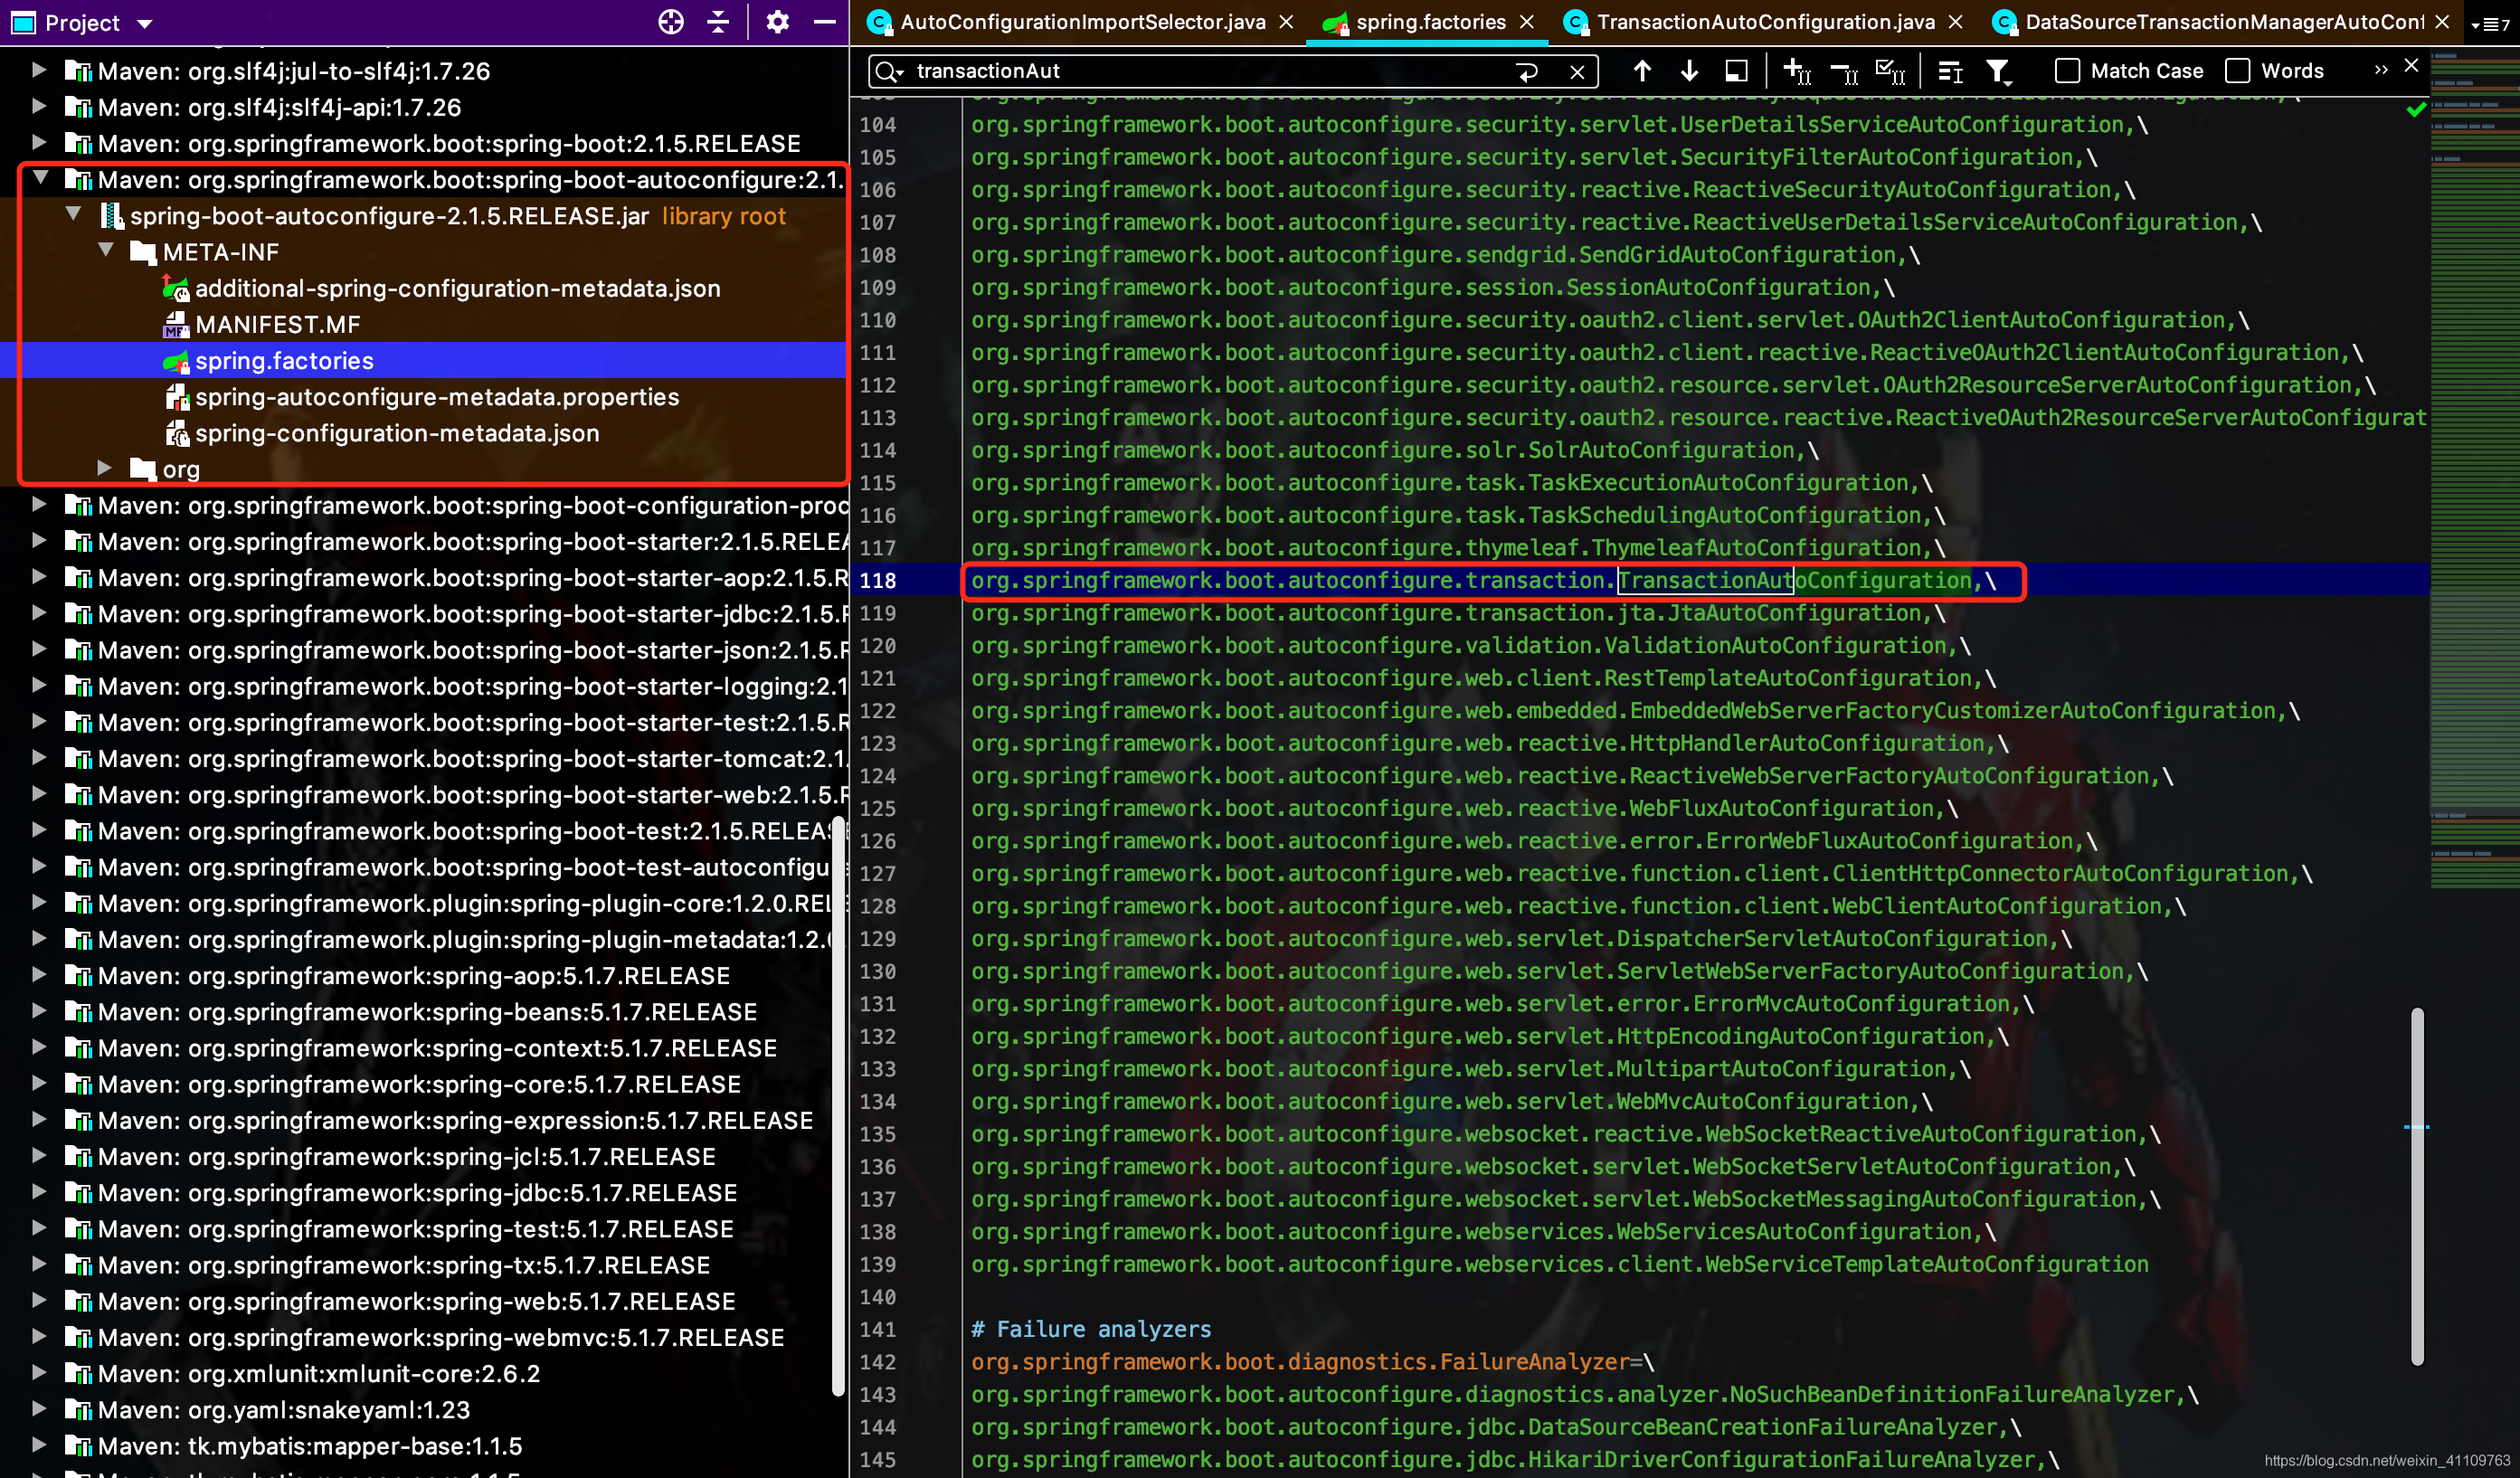Image resolution: width=2520 pixels, height=1478 pixels.
Task: Enable the Match Case checkbox
Action: [2067, 71]
